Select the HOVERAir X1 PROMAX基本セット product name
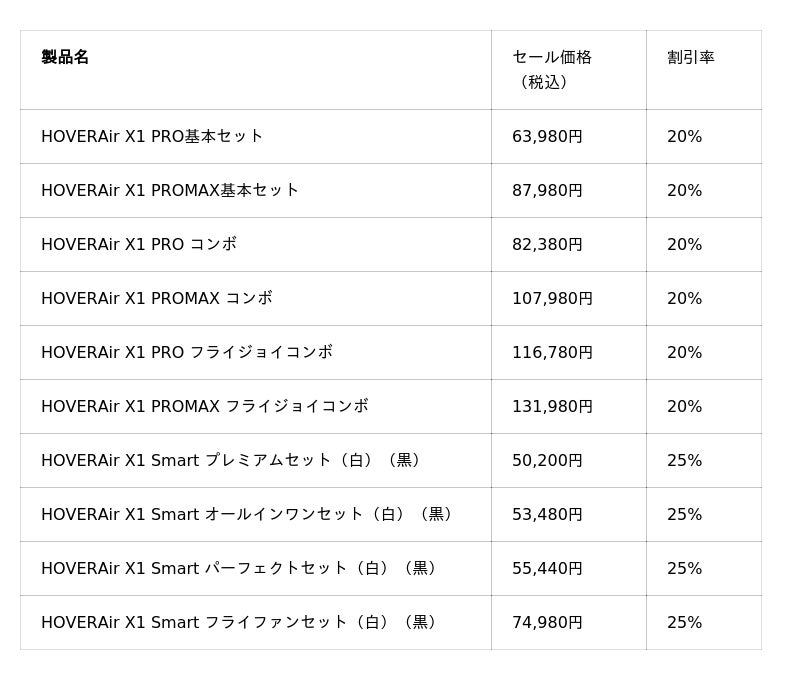The width and height of the screenshot is (800, 680). [170, 190]
